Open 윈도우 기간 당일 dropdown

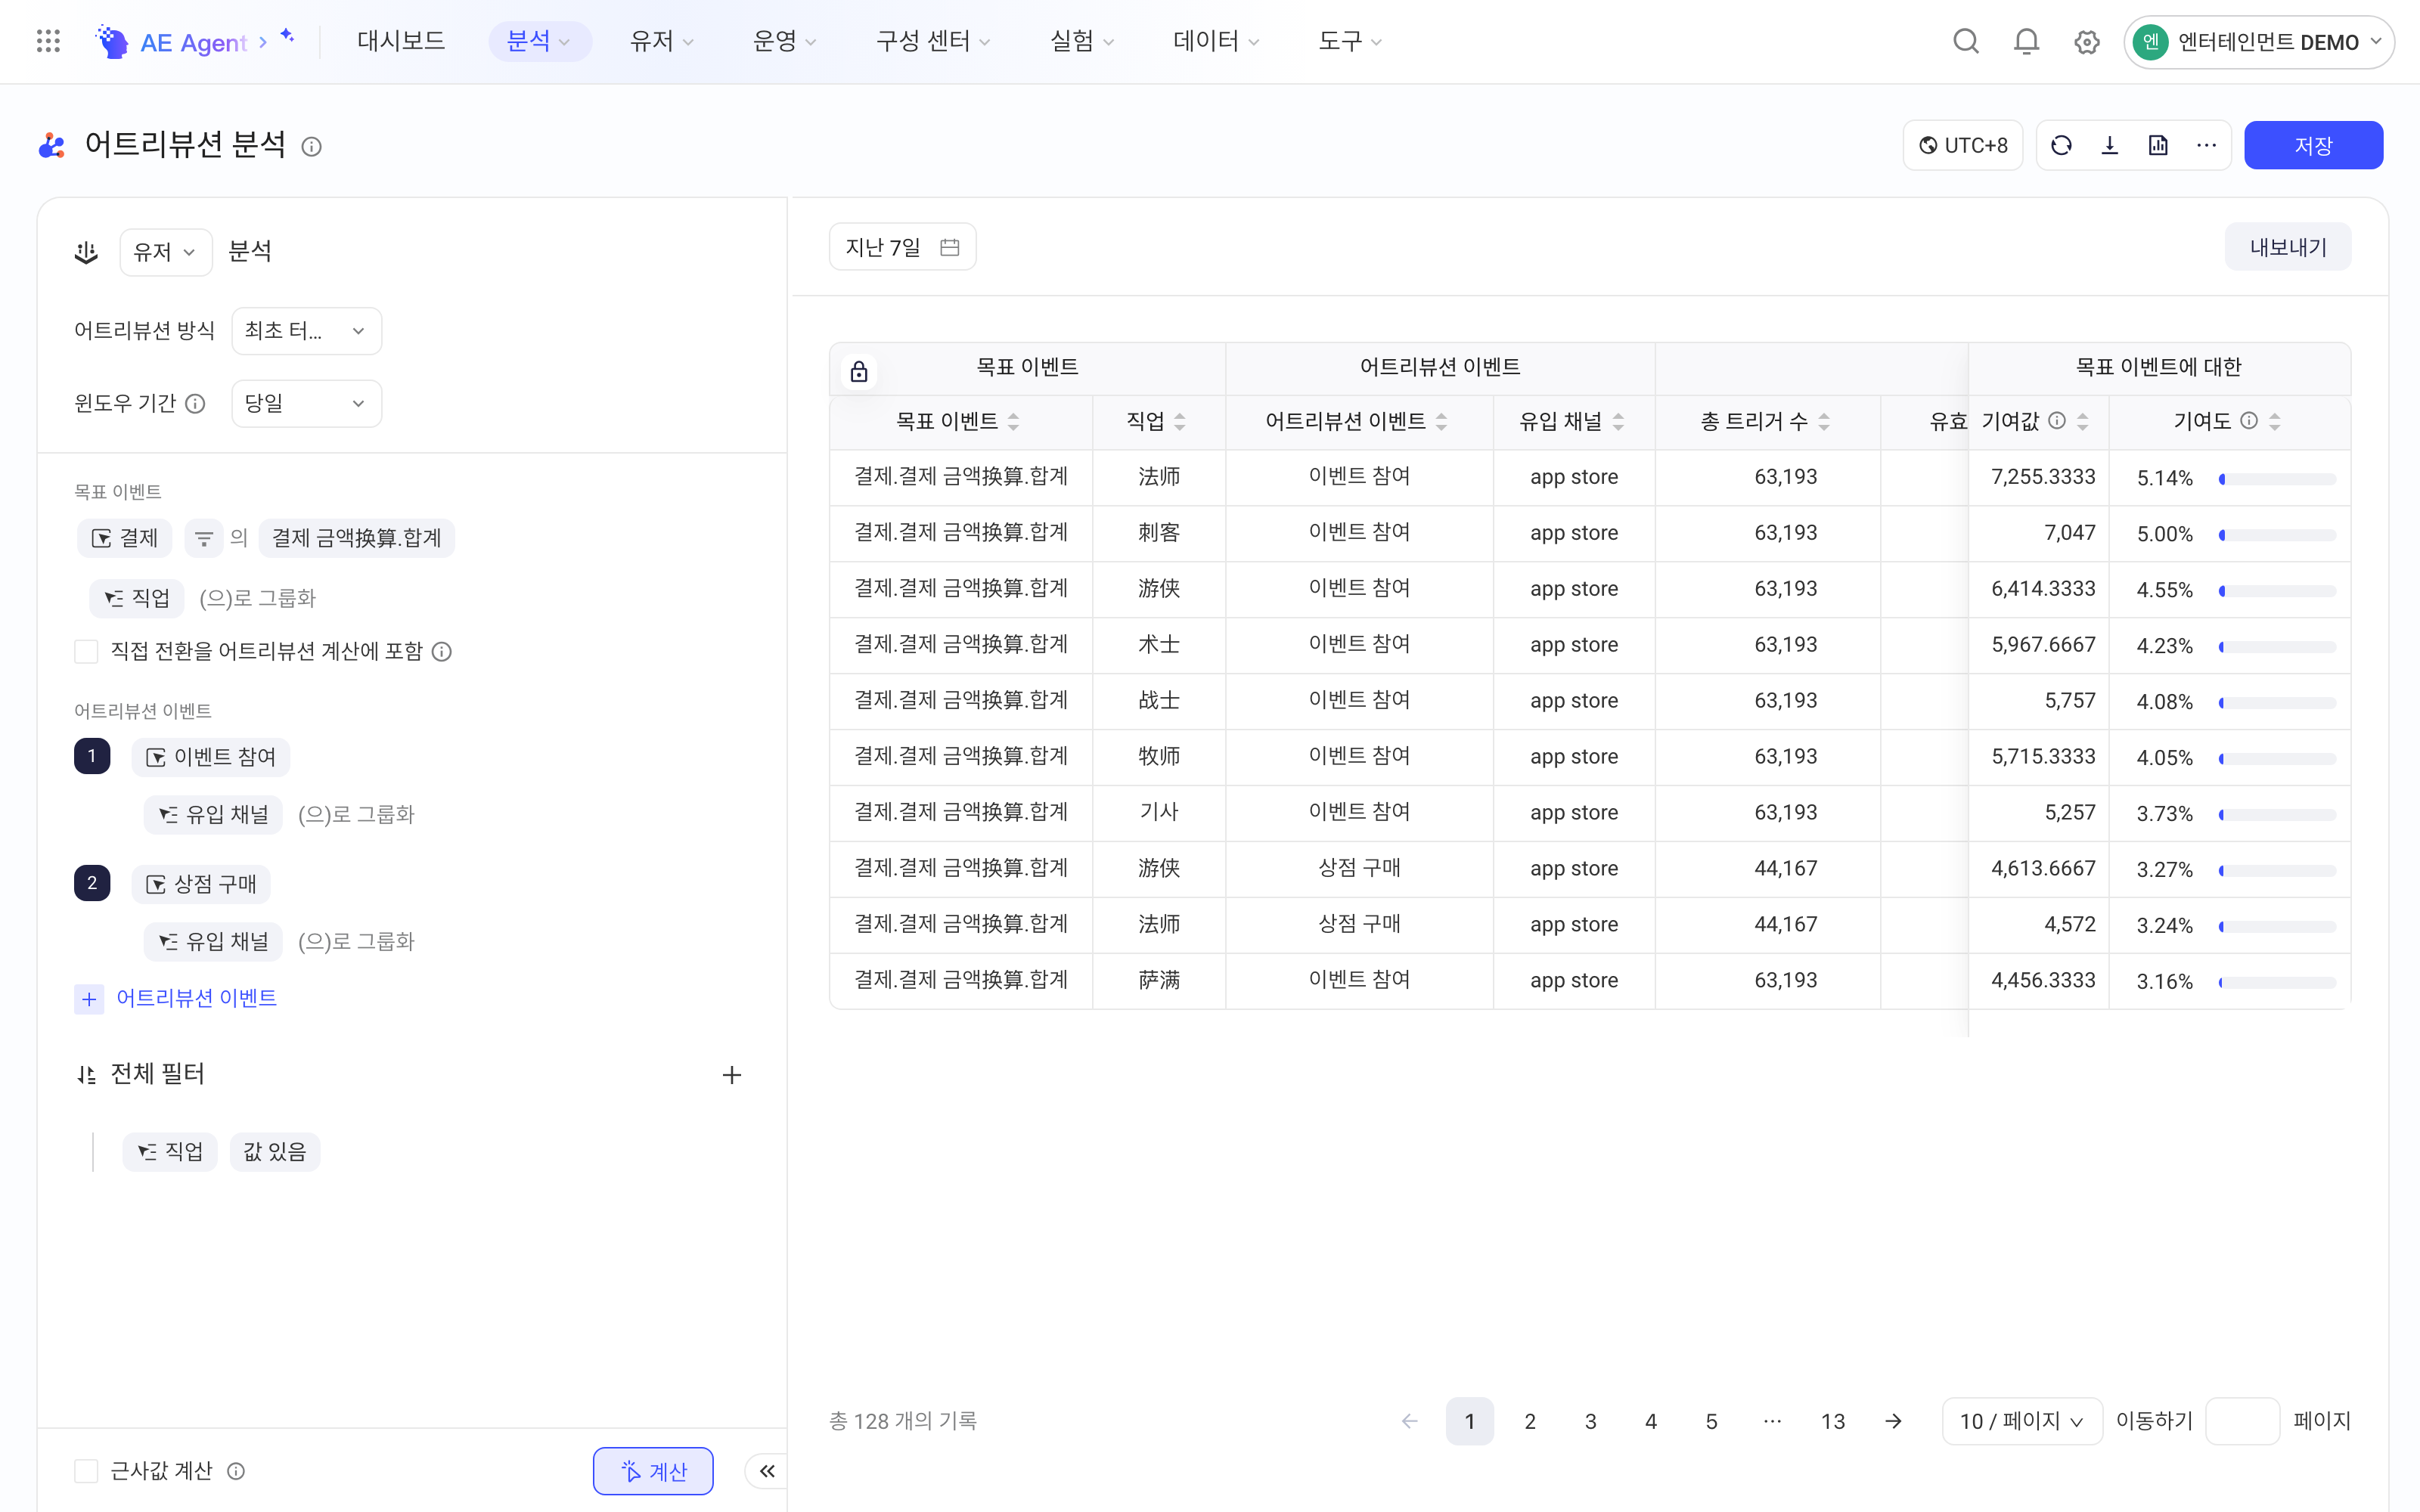click(306, 403)
